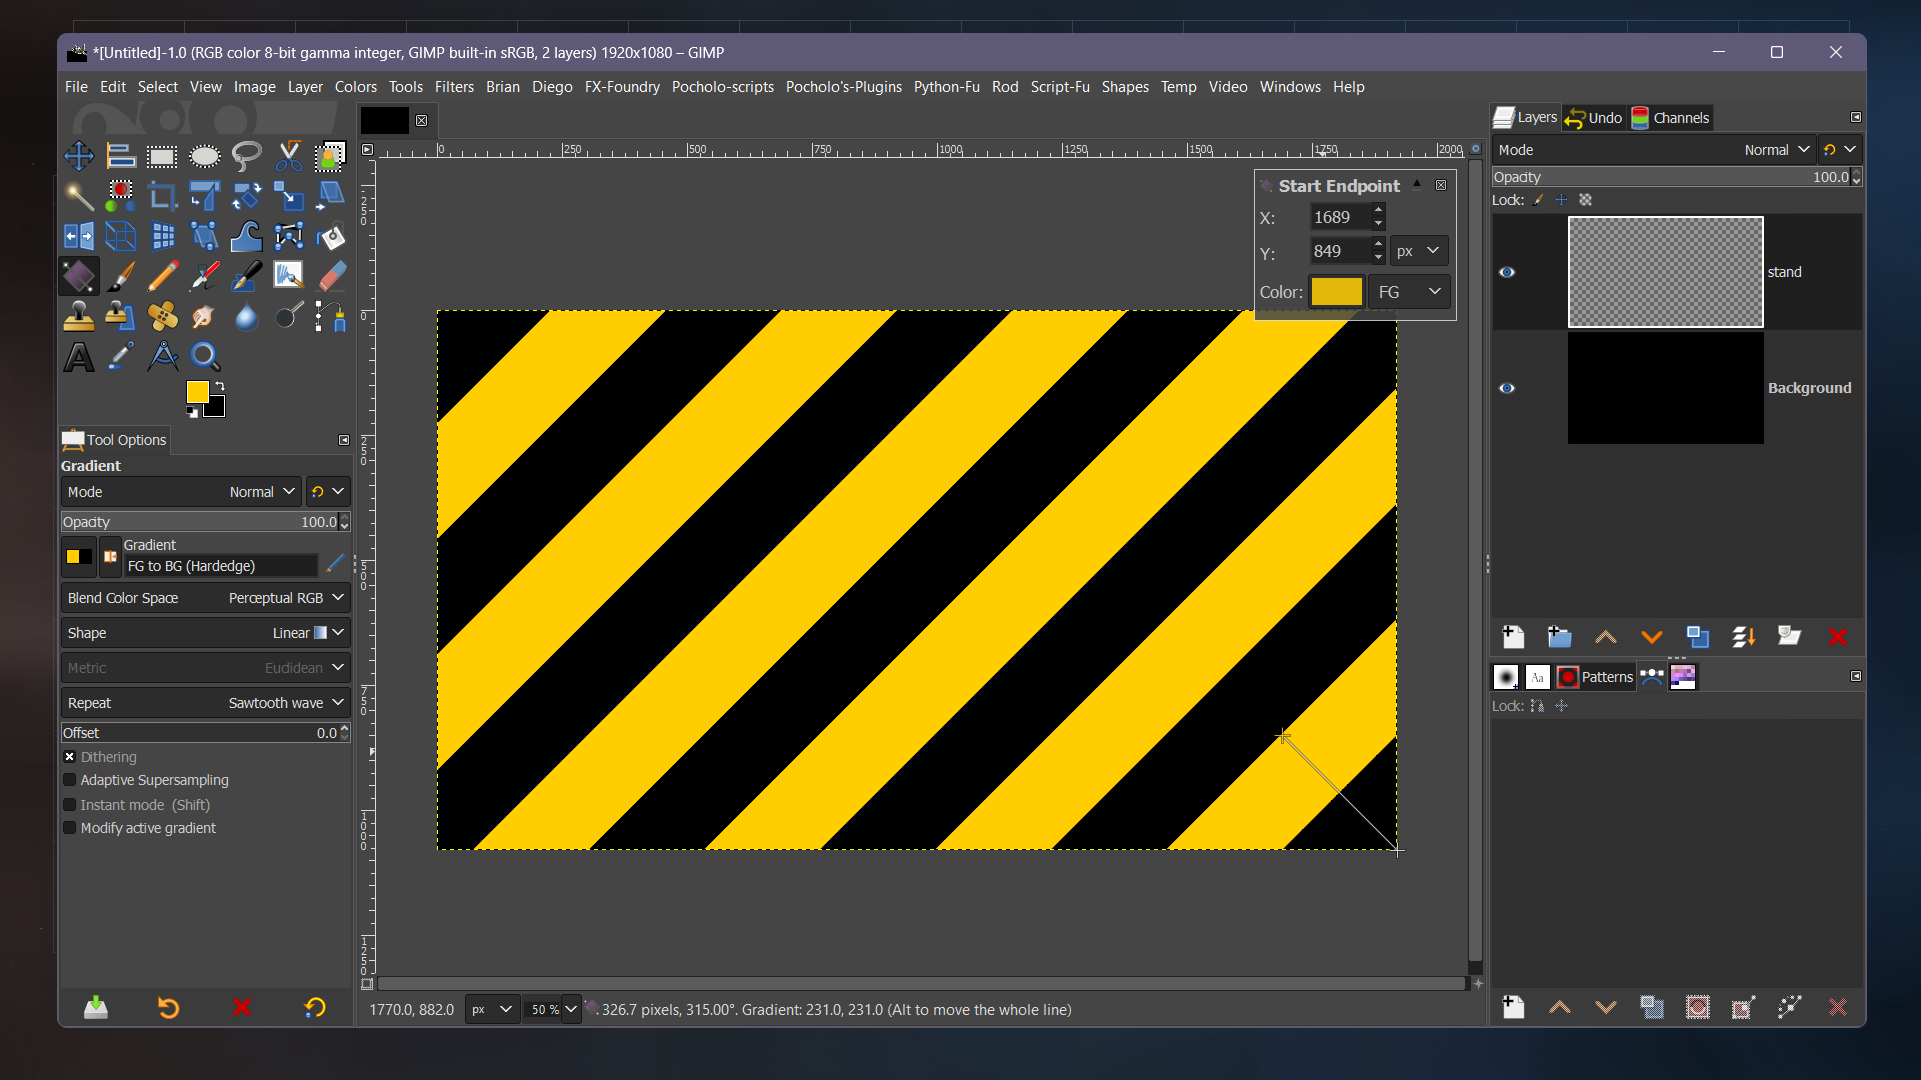Select the Text tool
Viewport: 1921px width, 1080px height.
click(x=79, y=357)
